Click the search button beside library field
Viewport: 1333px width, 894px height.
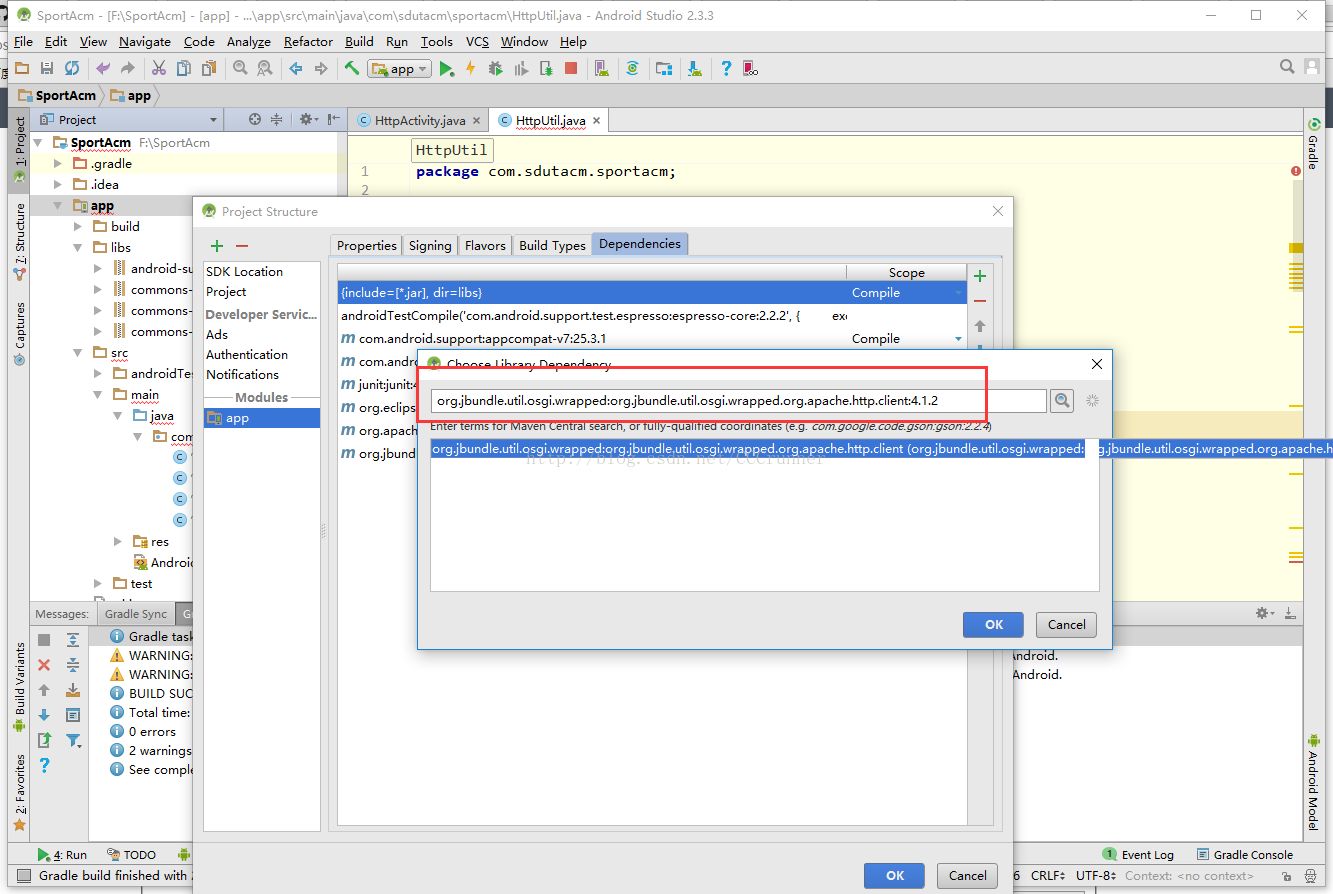click(x=1062, y=400)
